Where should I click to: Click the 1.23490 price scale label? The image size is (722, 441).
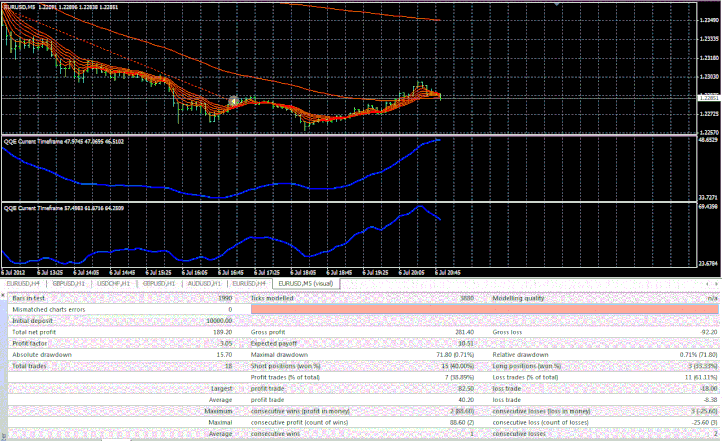[x=709, y=20]
